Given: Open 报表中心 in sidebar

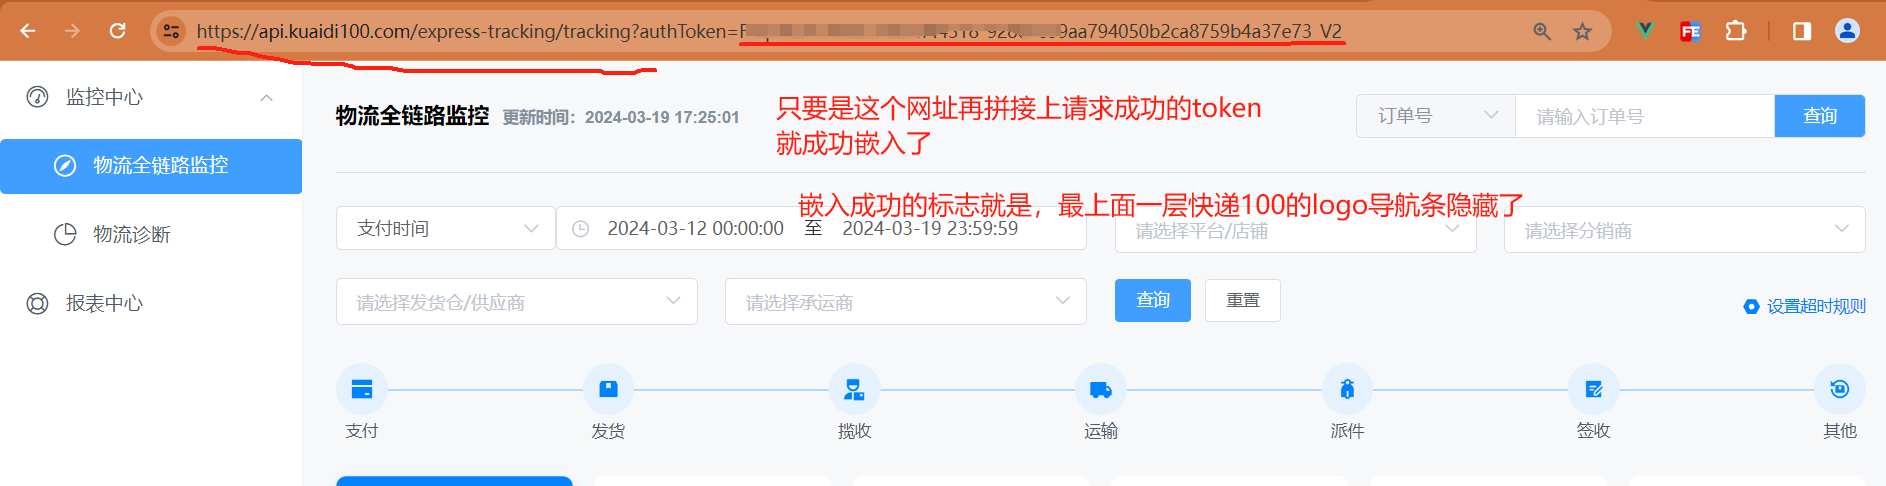Looking at the screenshot, I should pos(104,303).
